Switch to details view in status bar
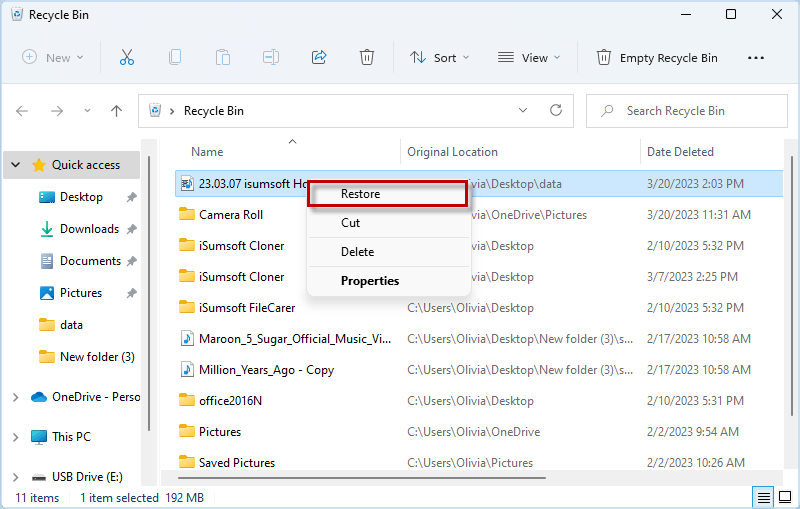Image resolution: width=800 pixels, height=509 pixels. (x=763, y=497)
